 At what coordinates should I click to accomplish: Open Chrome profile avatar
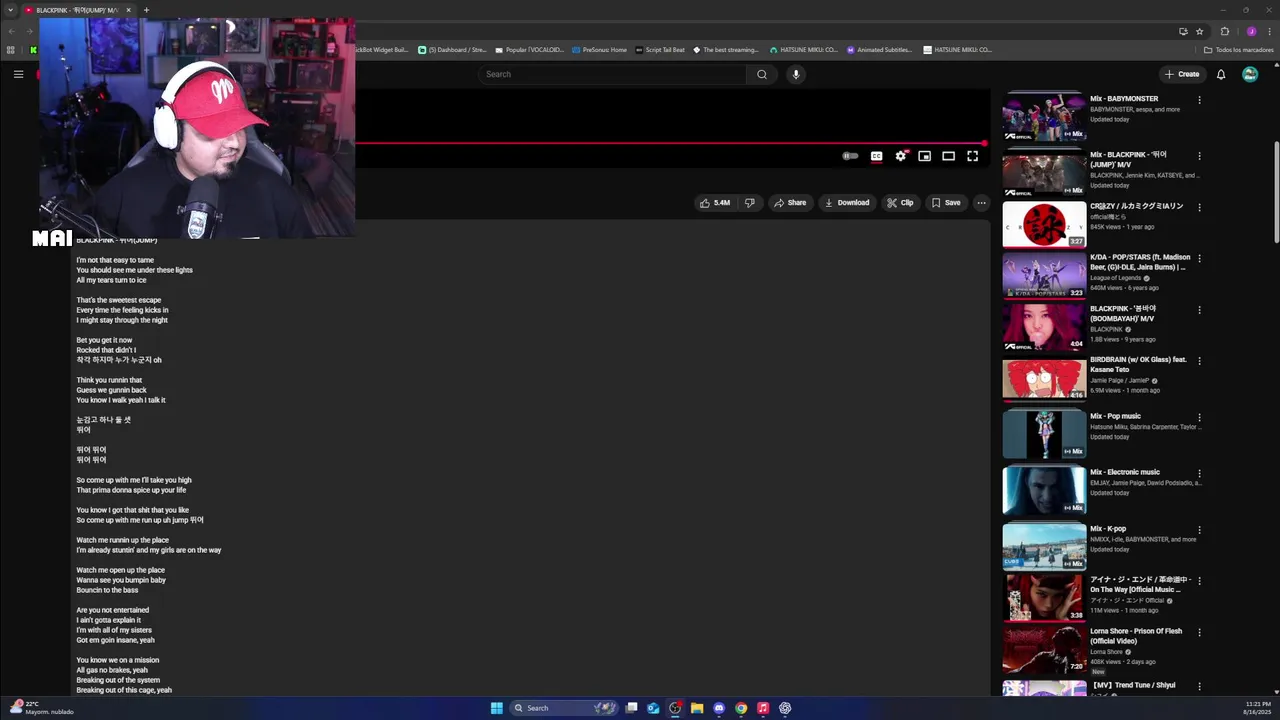tap(1251, 31)
